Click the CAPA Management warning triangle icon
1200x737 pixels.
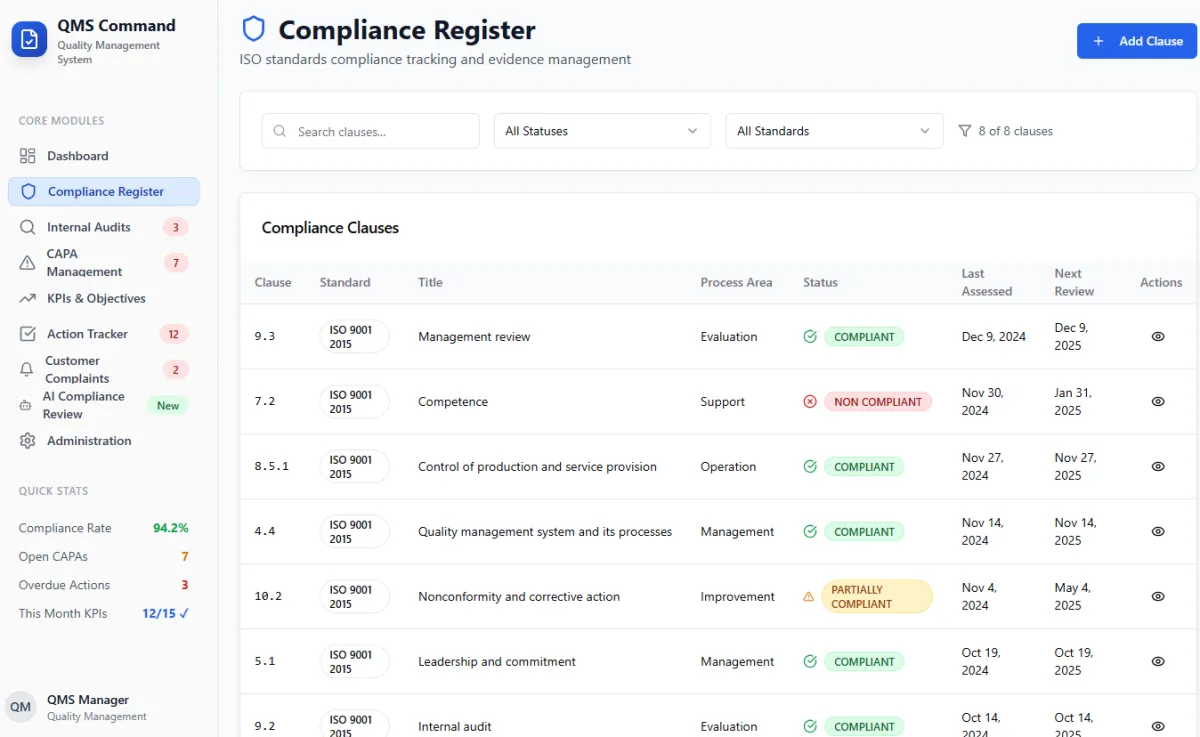click(28, 263)
